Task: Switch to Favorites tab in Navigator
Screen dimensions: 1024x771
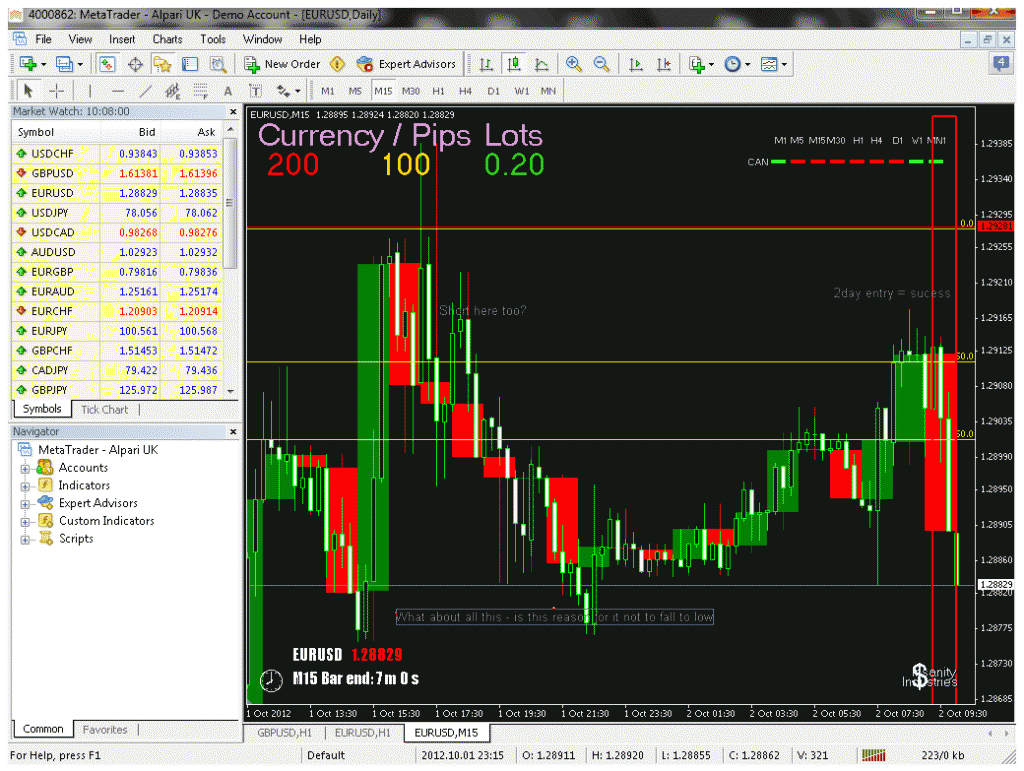Action: pyautogui.click(x=104, y=729)
